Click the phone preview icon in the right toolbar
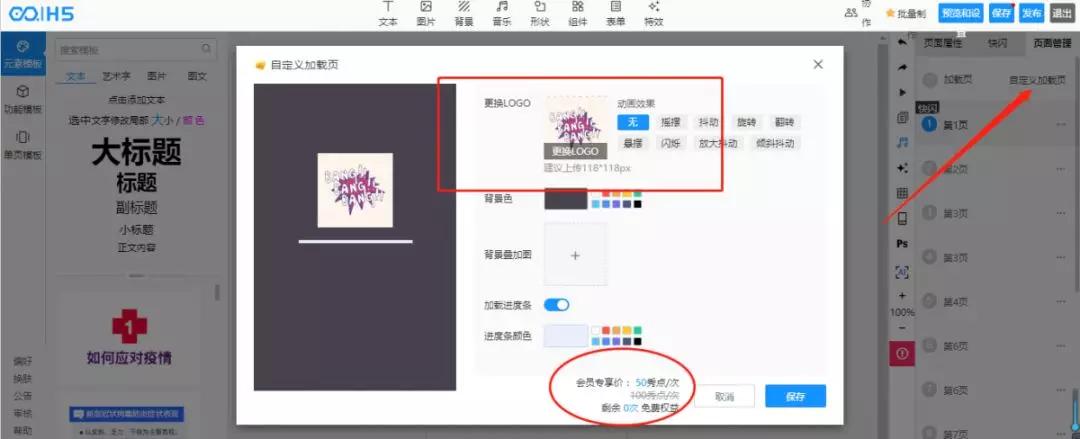The image size is (1080, 439). coord(902,219)
